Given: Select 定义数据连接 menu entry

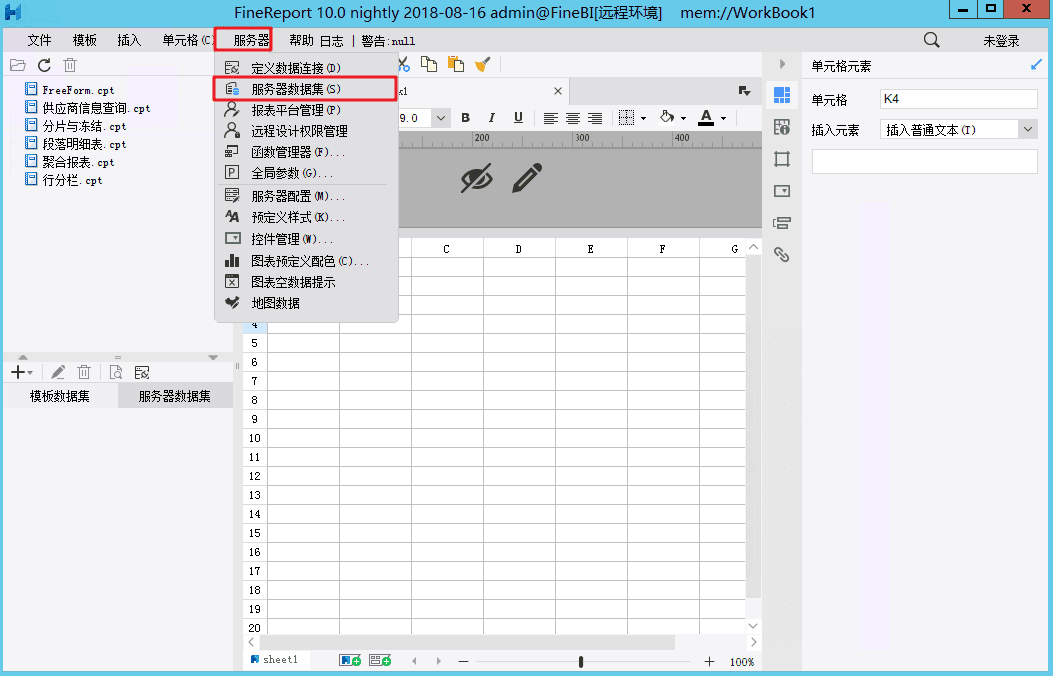Looking at the screenshot, I should pos(306,68).
